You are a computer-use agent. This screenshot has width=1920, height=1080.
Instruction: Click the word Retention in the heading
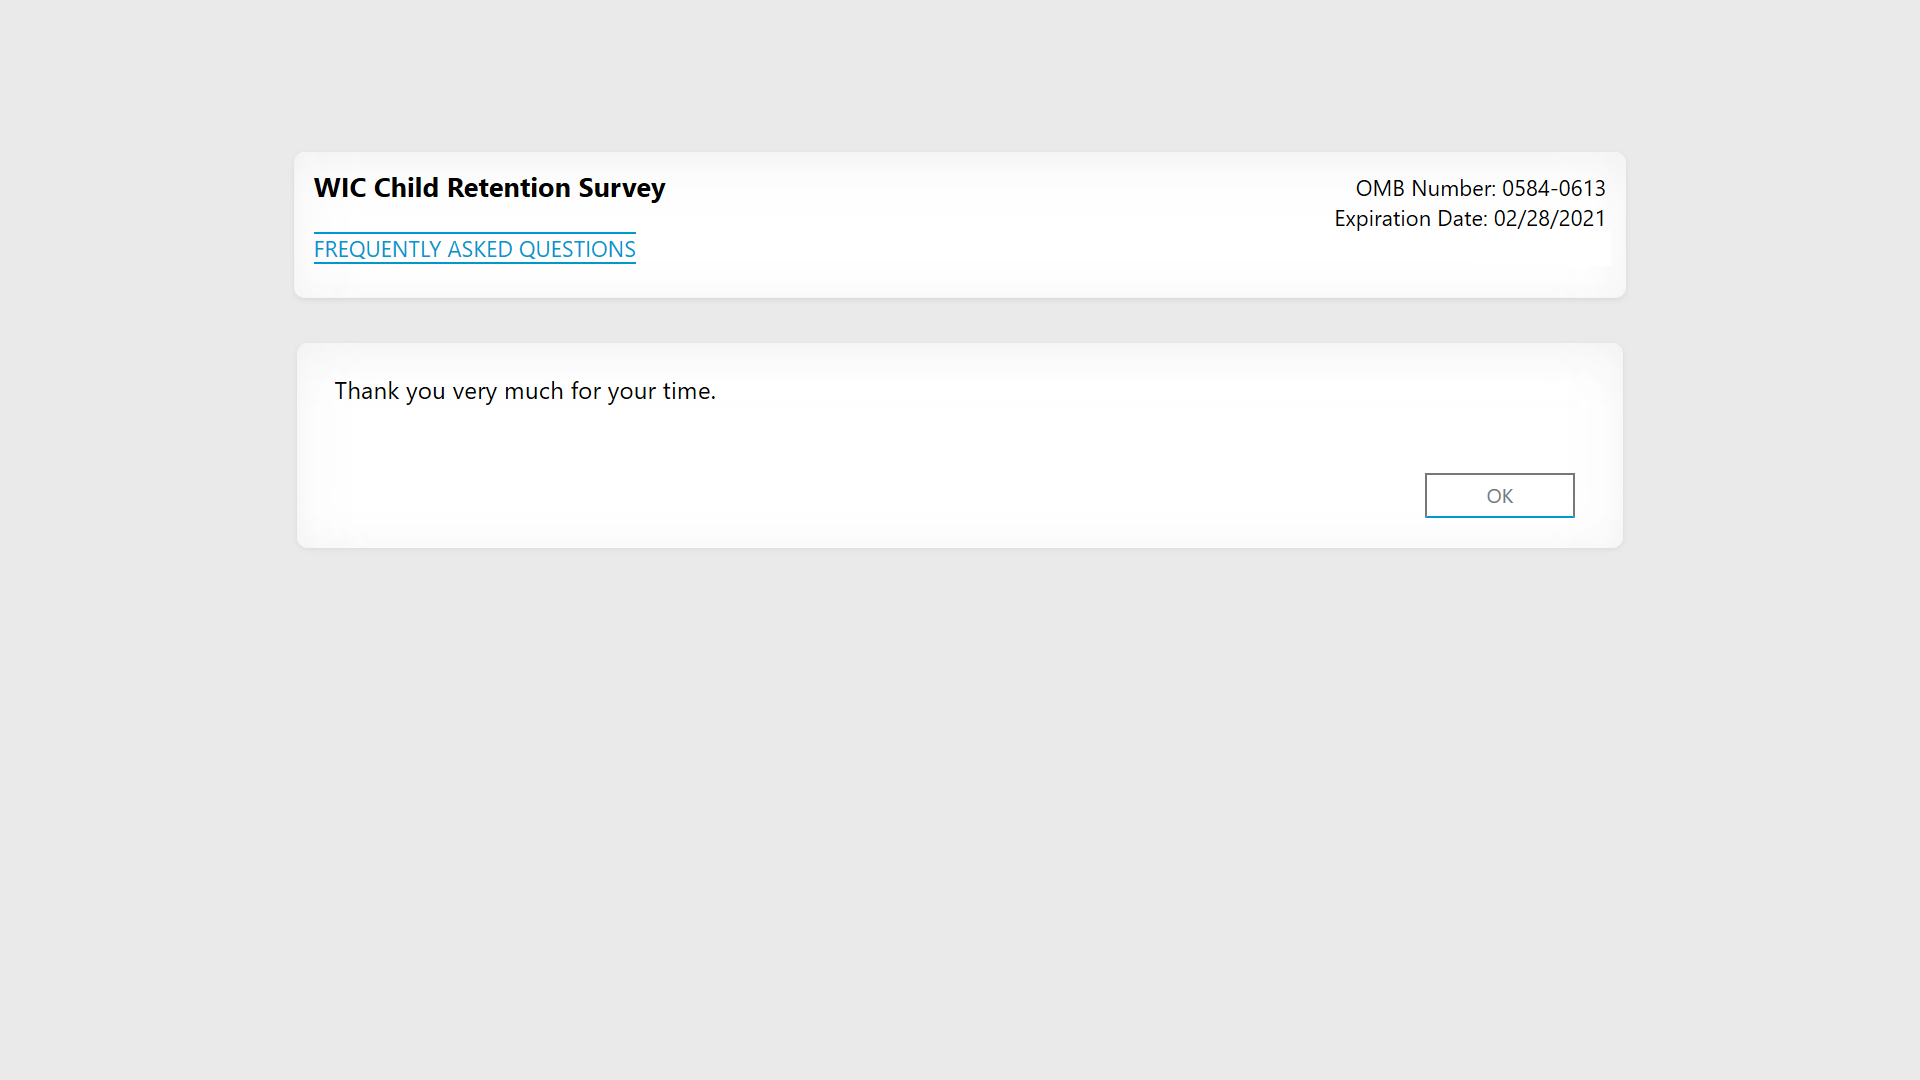pyautogui.click(x=508, y=188)
